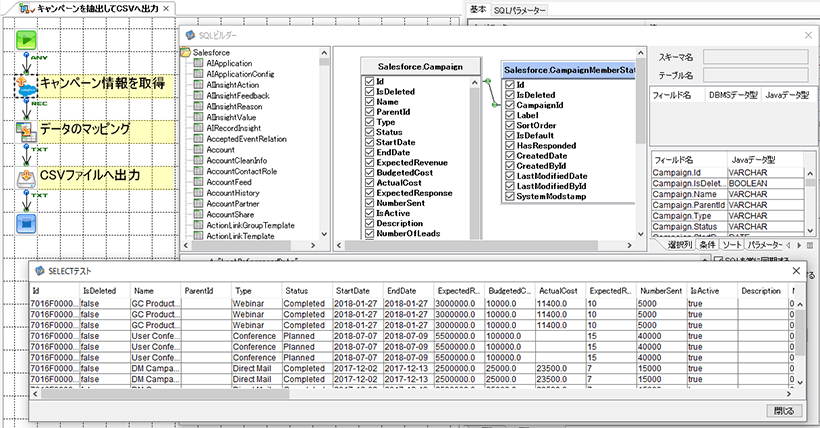The image size is (820, 428).
Task: Click the AccountHistory table icon
Action: [x=198, y=193]
